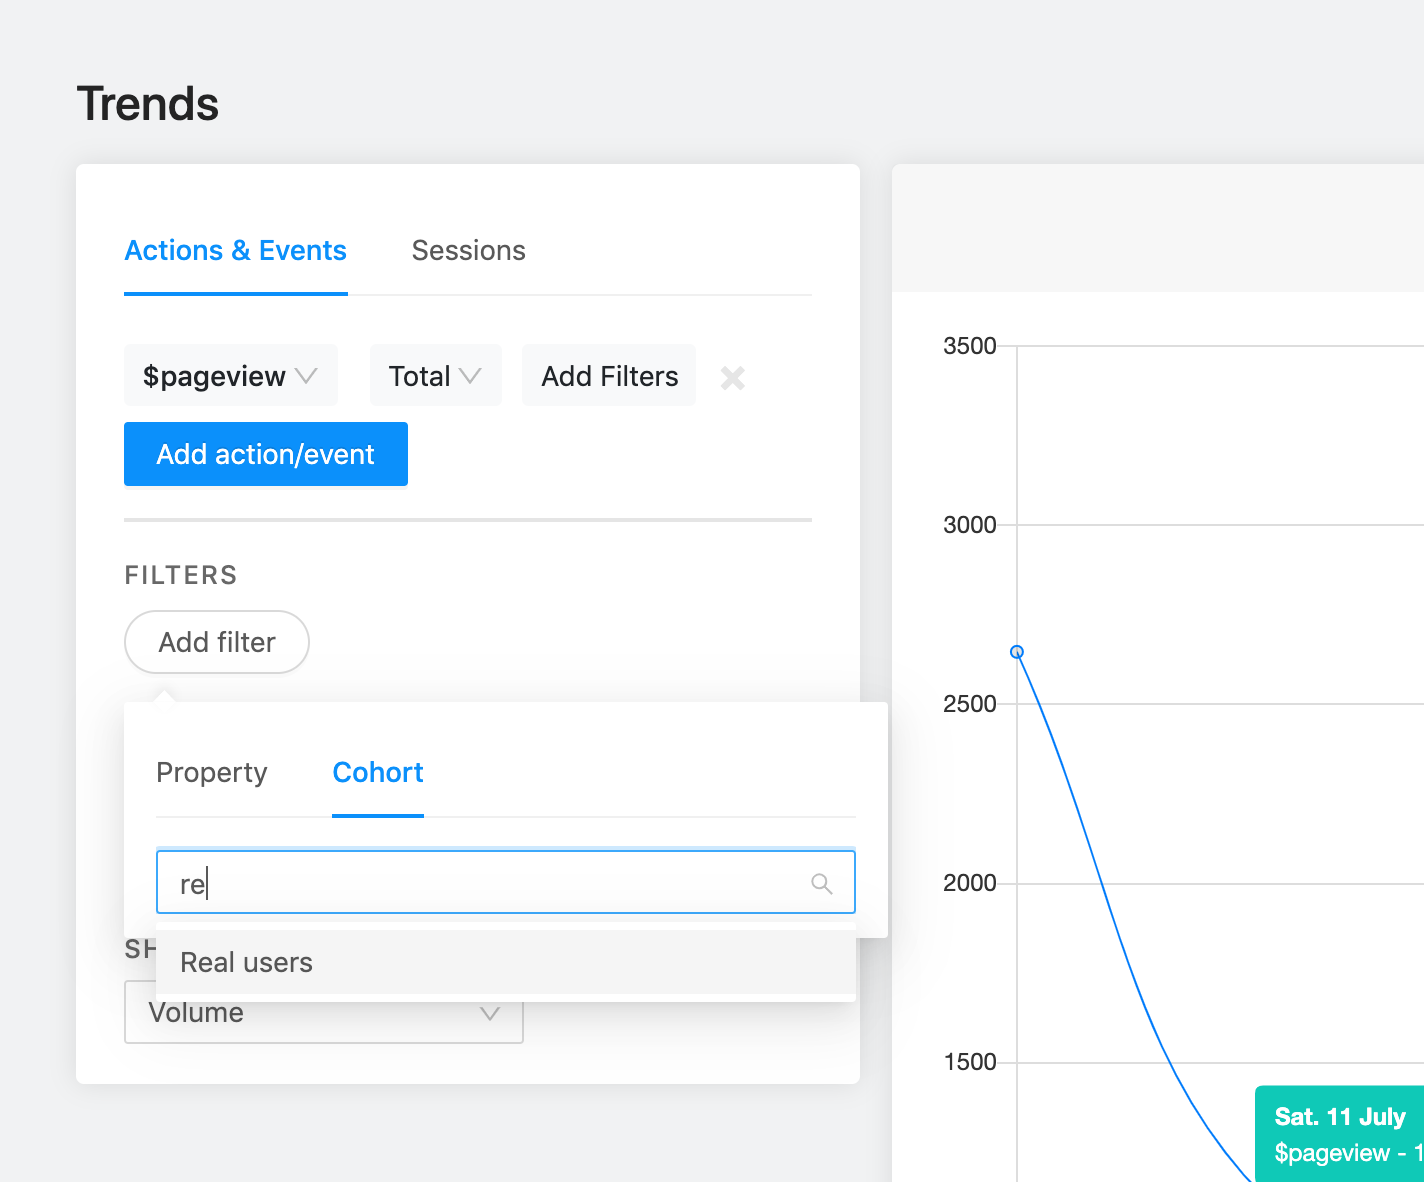This screenshot has height=1182, width=1424.
Task: Click the Add filter pill button
Action: click(x=217, y=642)
